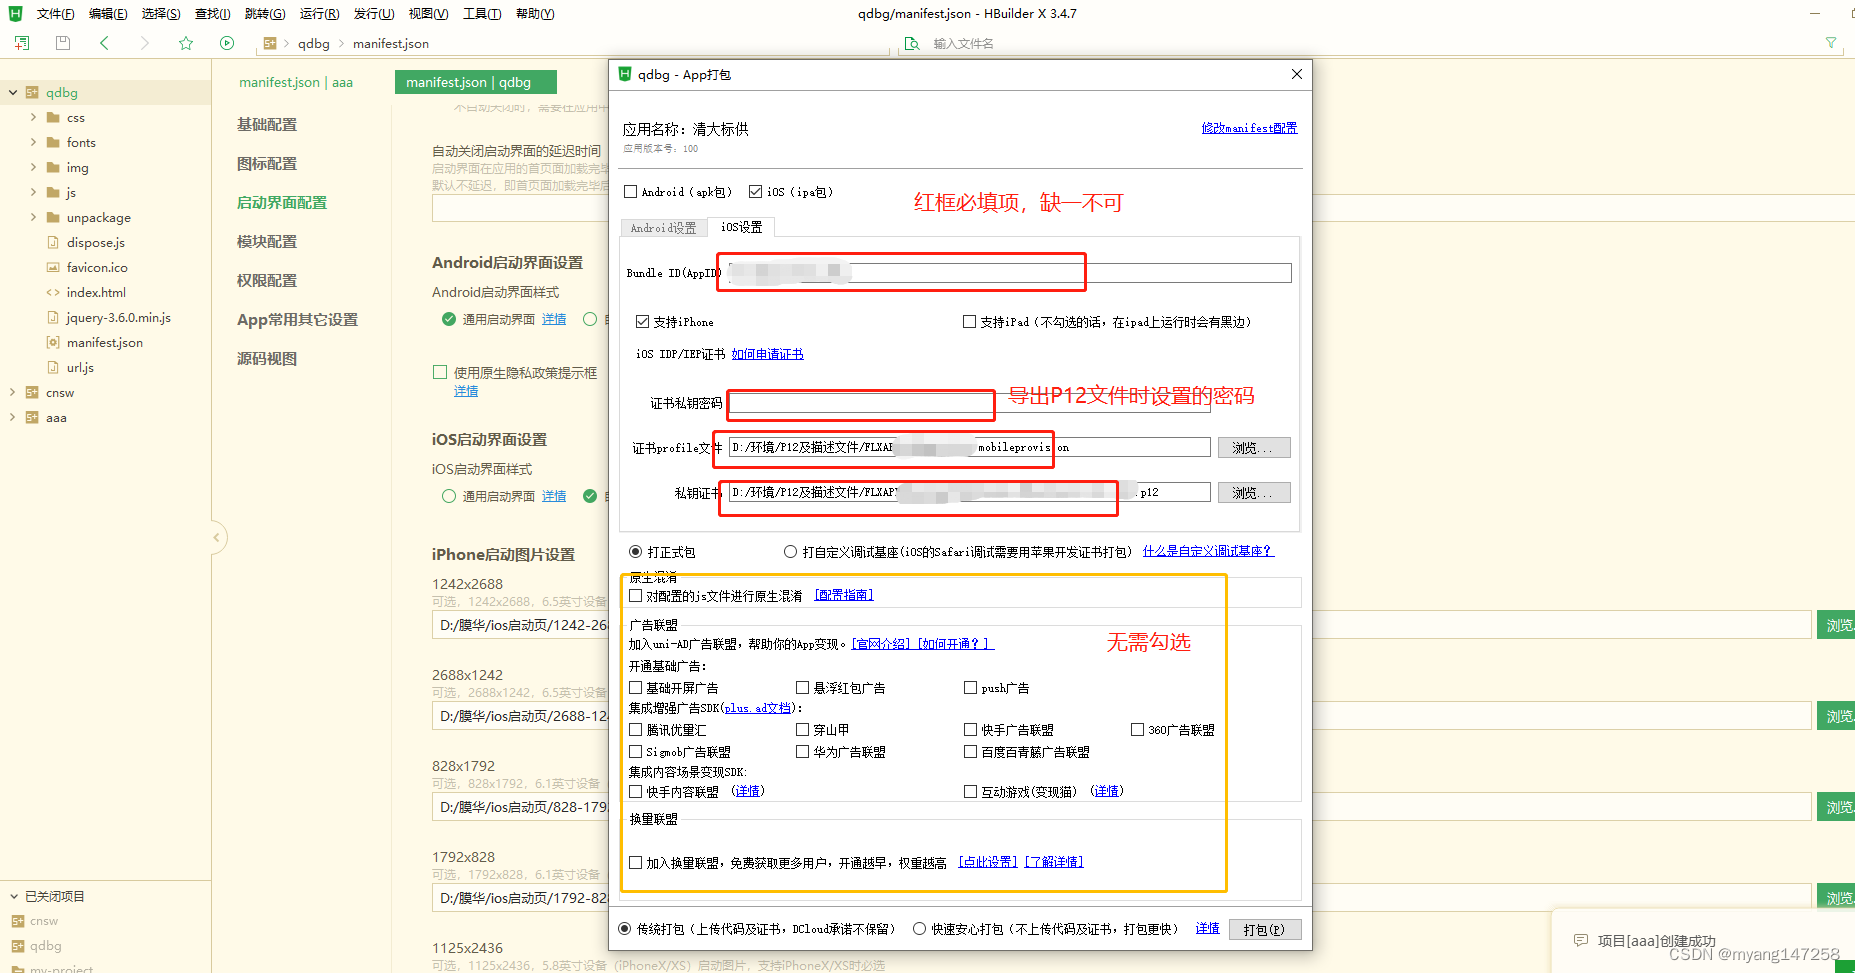Expand the aaa project
This screenshot has height=973, width=1855.
click(13, 418)
